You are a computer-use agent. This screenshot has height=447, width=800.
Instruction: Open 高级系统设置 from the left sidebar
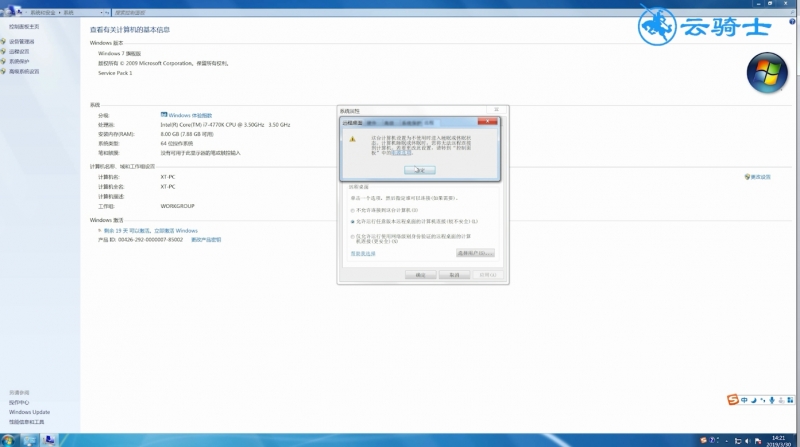pos(24,71)
